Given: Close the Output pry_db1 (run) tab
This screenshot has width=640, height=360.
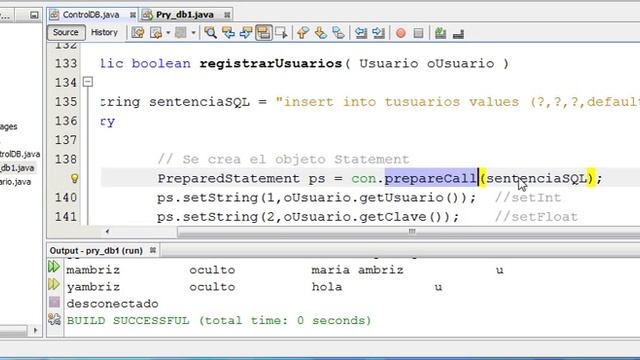Looking at the screenshot, I should click(x=153, y=250).
